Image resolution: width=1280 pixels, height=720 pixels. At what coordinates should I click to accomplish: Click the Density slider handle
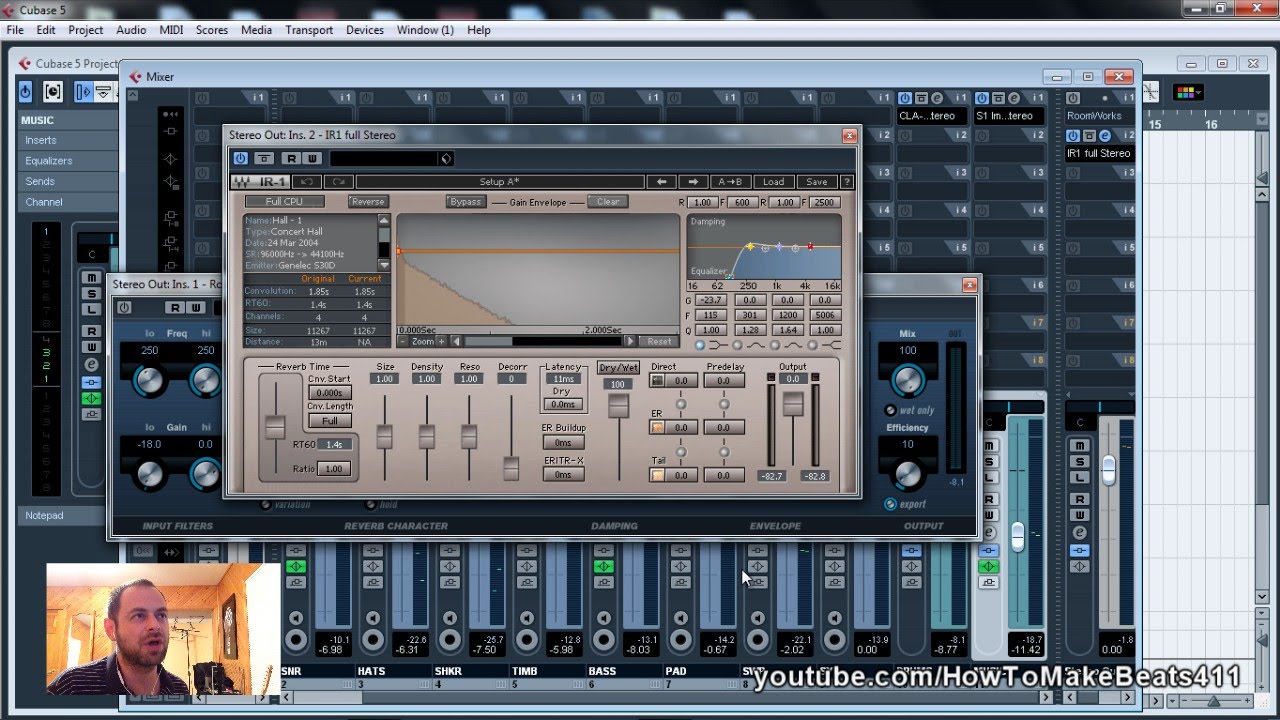(427, 436)
